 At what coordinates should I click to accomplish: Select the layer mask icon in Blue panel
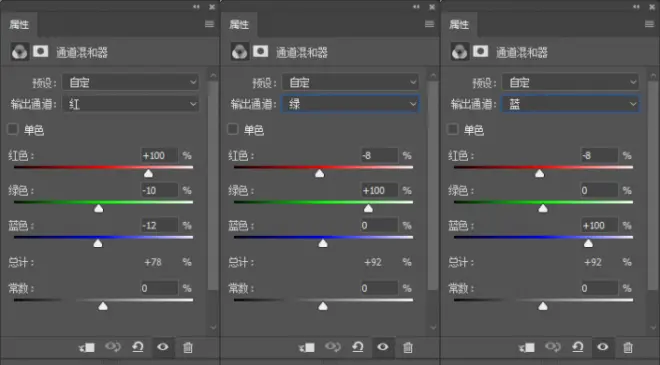tap(481, 51)
